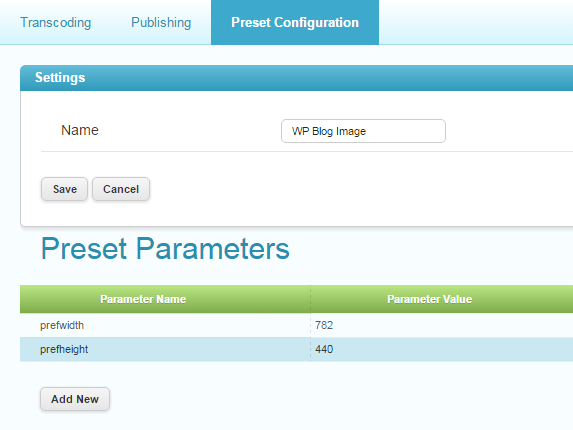Click the empty tab bar area beside Preset Configuration
The height and width of the screenshot is (430, 573).
[x=476, y=22]
